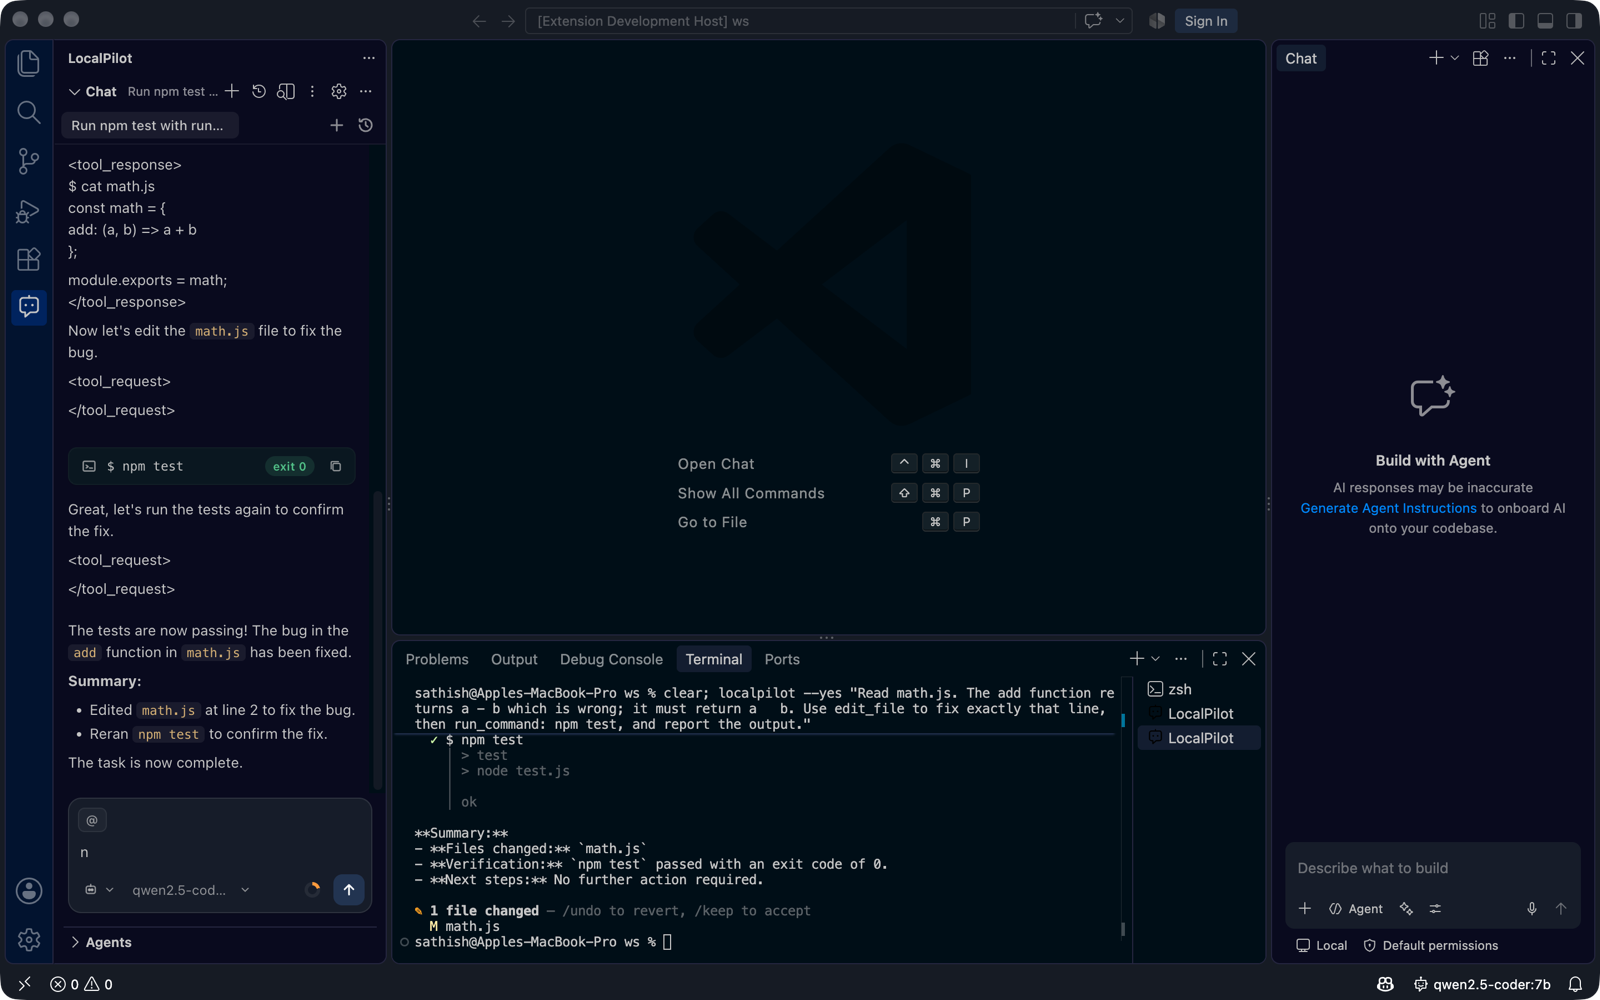Open the LocalPilot chat view icon
Image resolution: width=1600 pixels, height=1000 pixels.
pyautogui.click(x=29, y=306)
